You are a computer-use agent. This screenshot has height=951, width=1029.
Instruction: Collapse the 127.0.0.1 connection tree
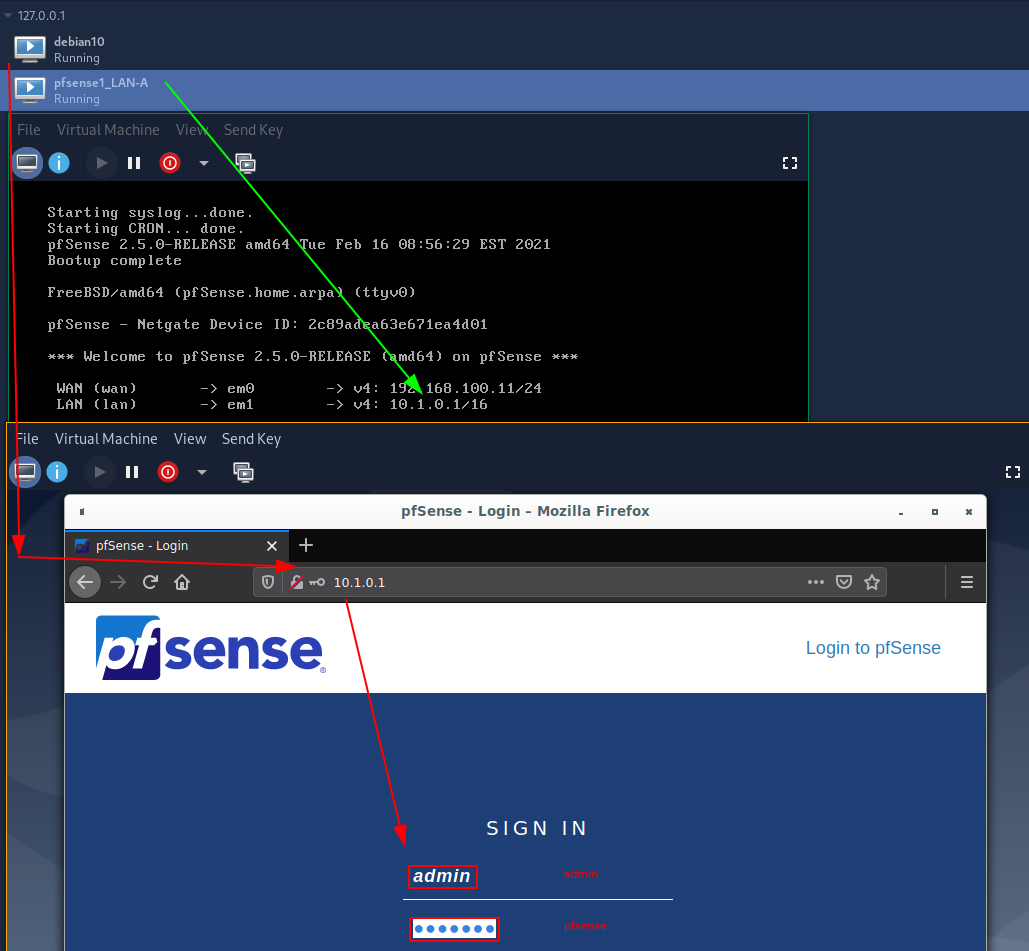pyautogui.click(x=8, y=15)
